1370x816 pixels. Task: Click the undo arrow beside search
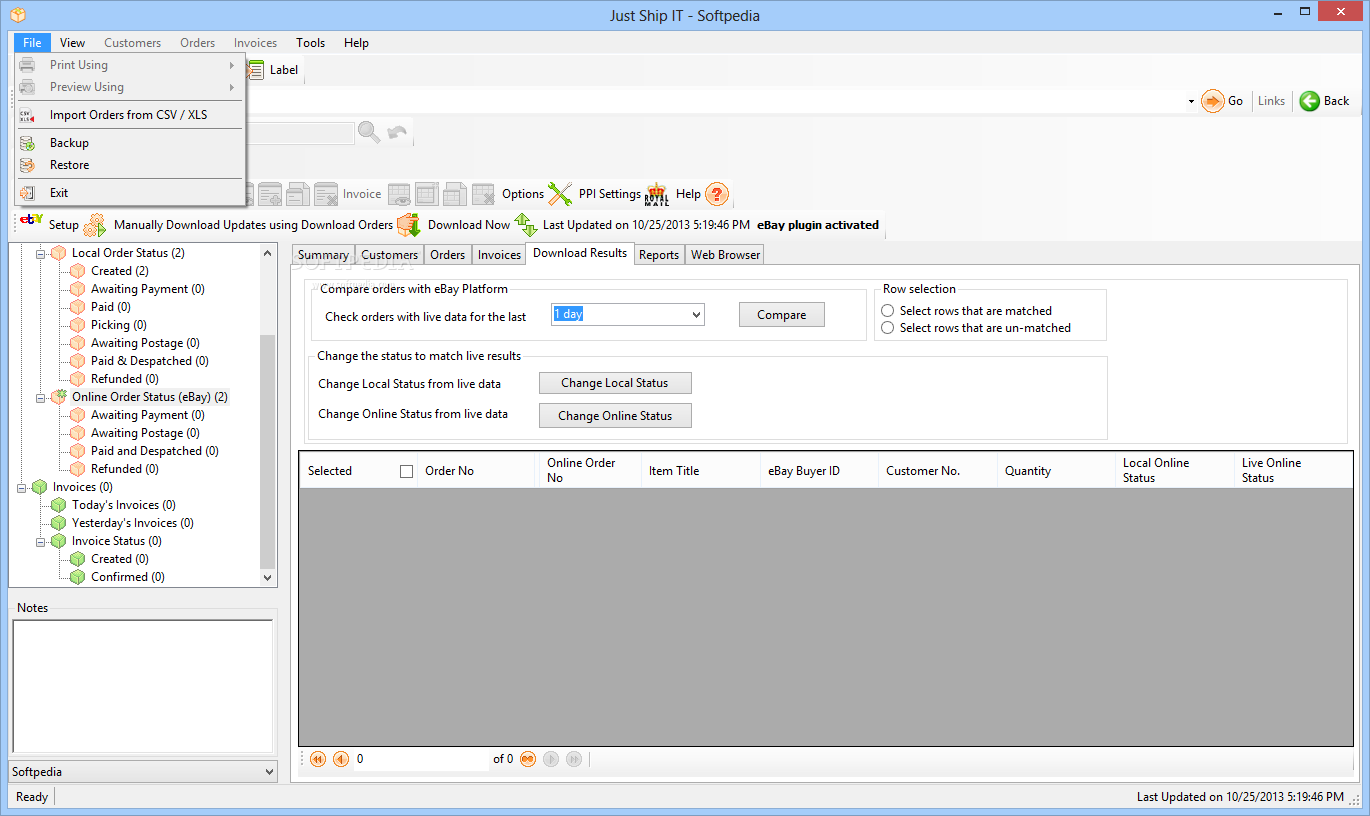click(x=398, y=132)
